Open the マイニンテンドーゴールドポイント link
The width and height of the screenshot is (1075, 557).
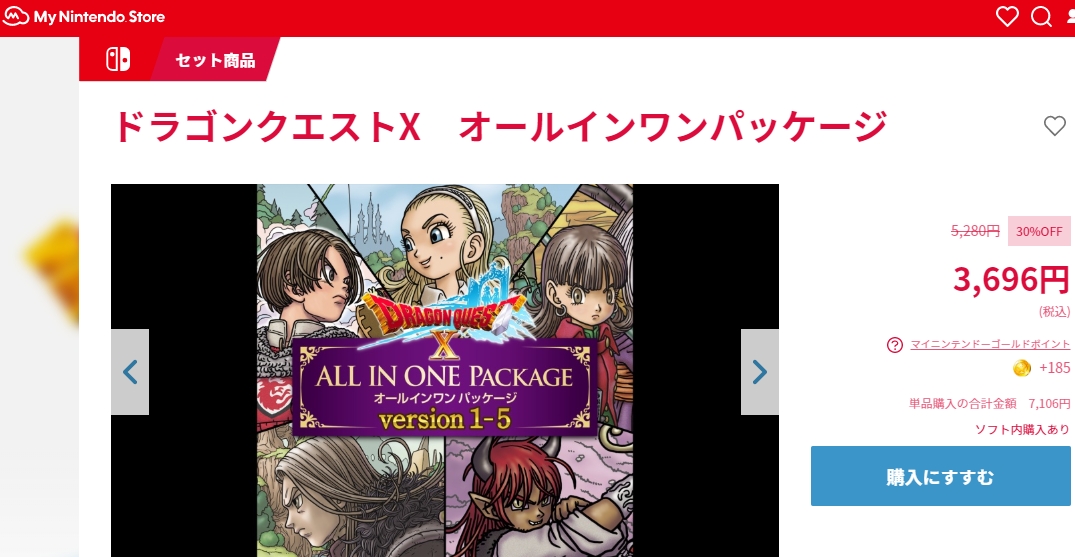pos(990,344)
